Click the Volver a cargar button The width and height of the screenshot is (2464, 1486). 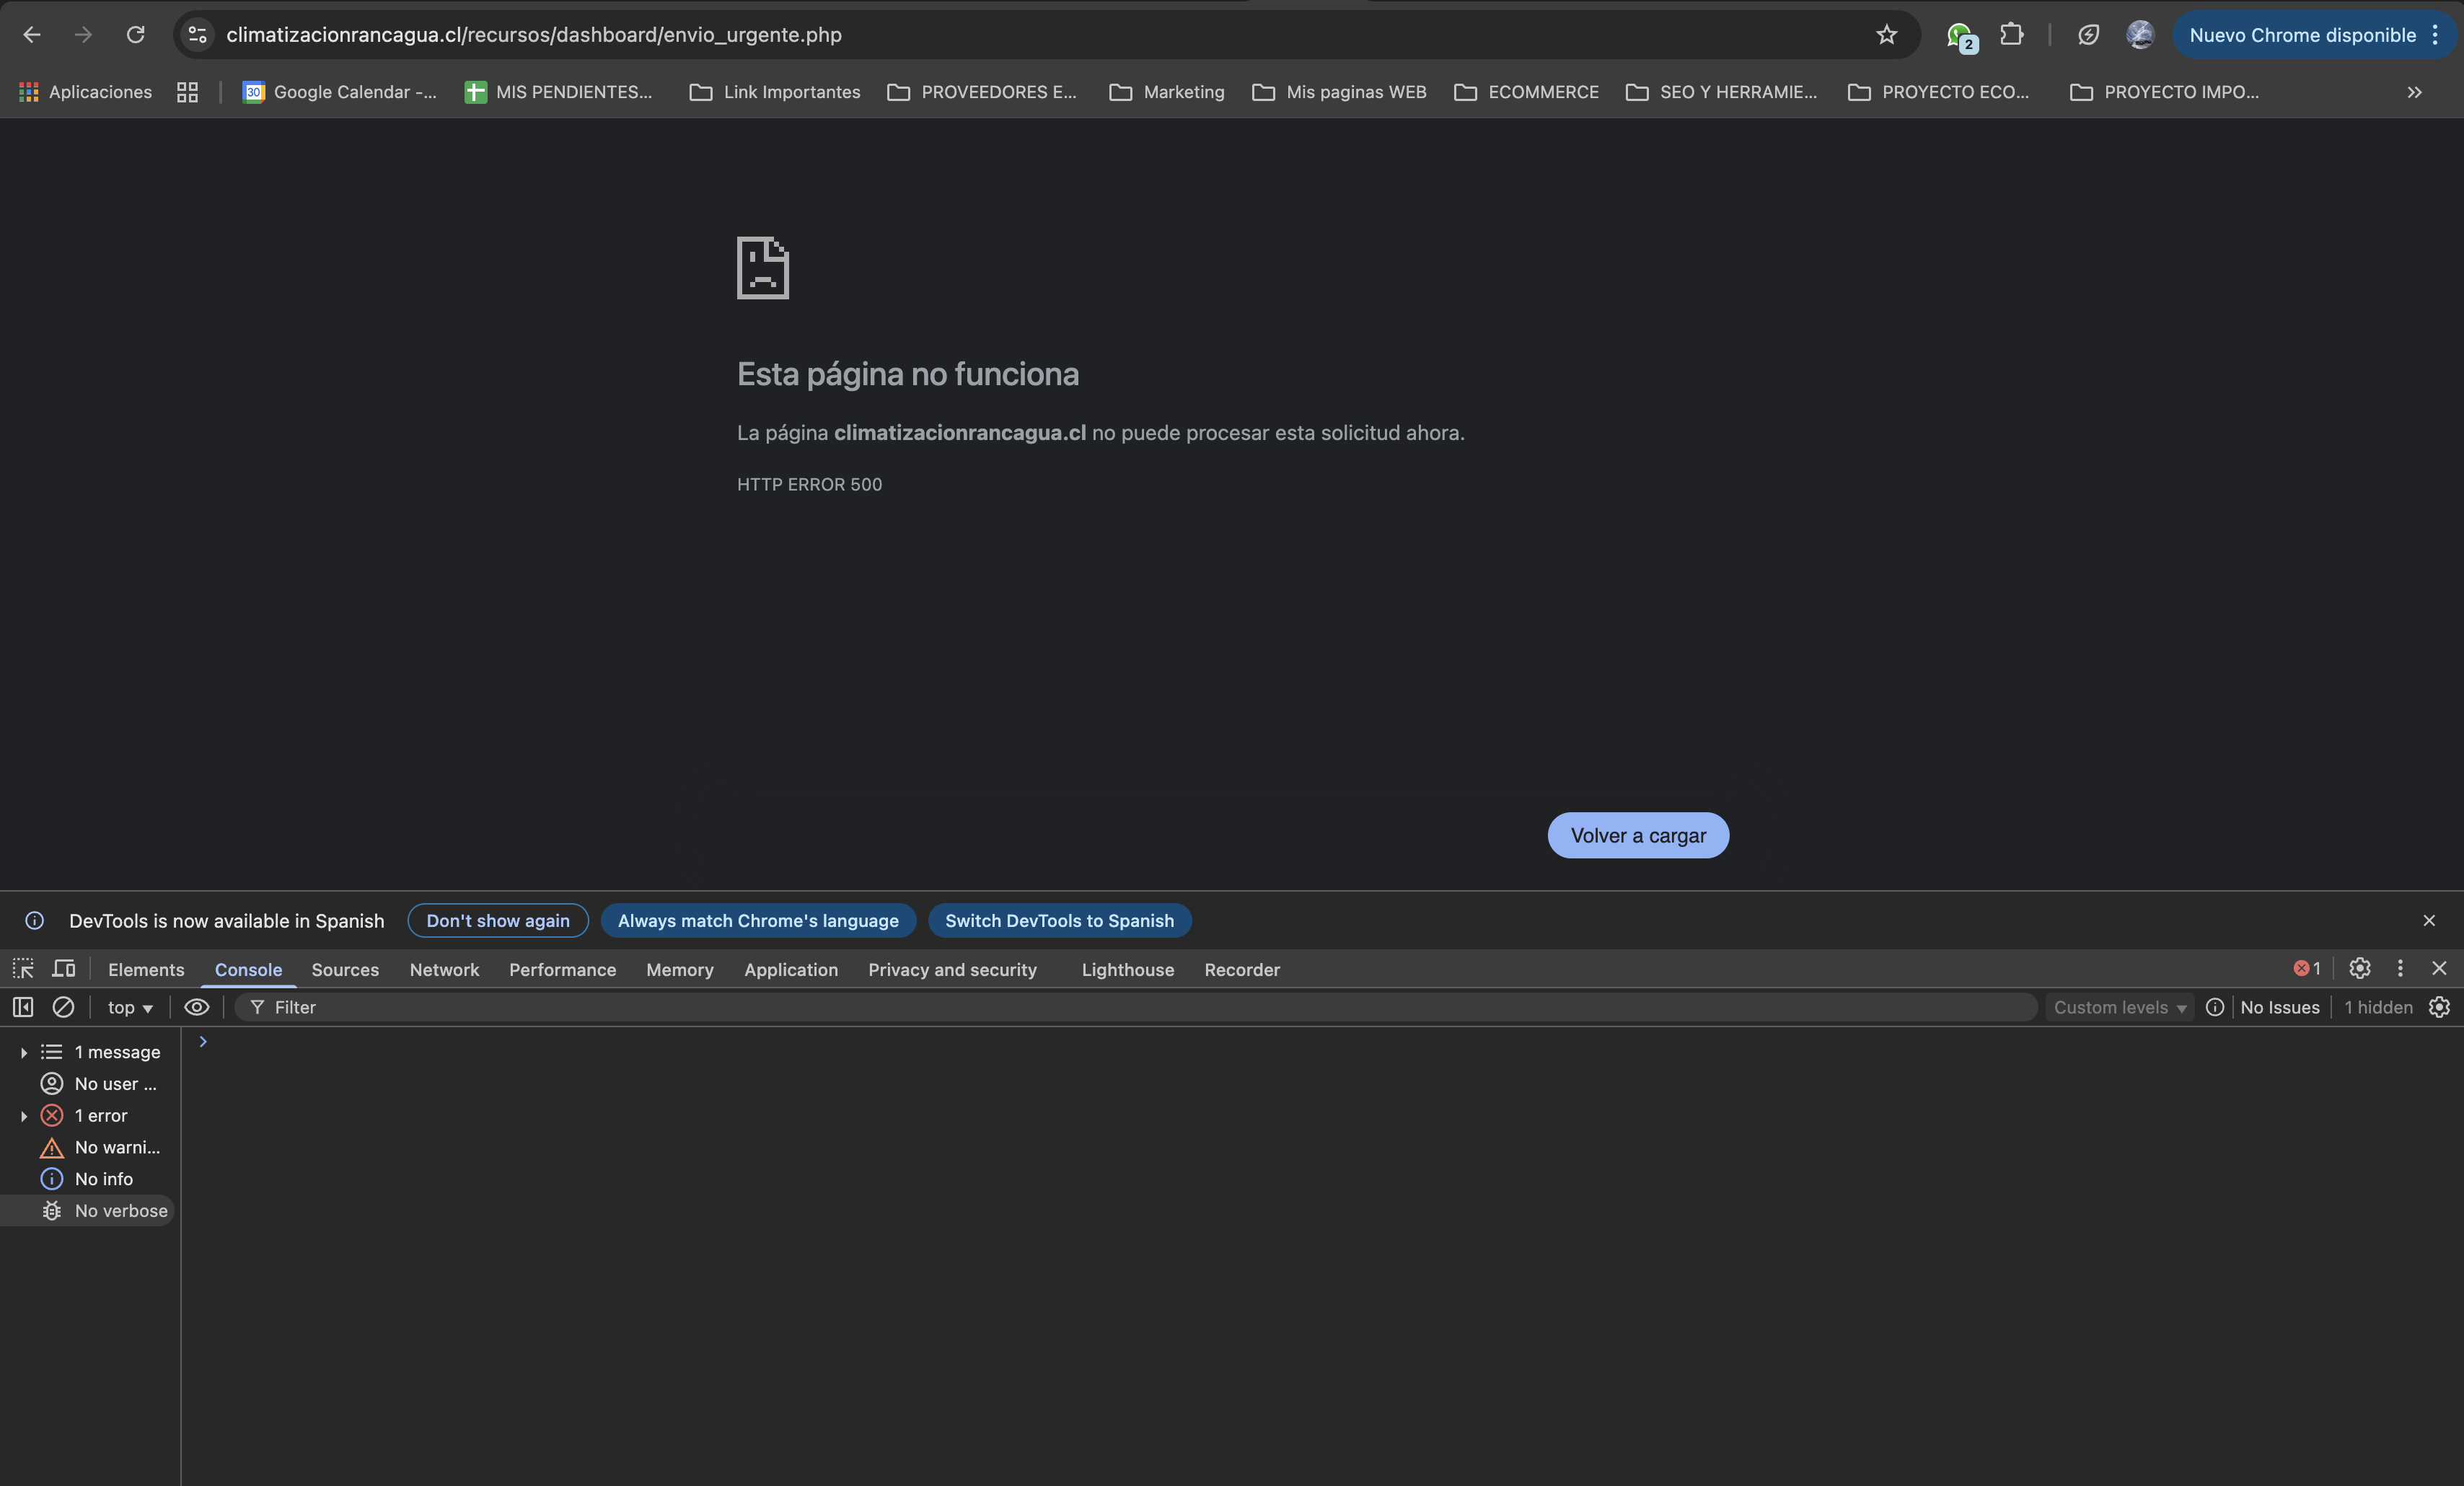point(1638,835)
